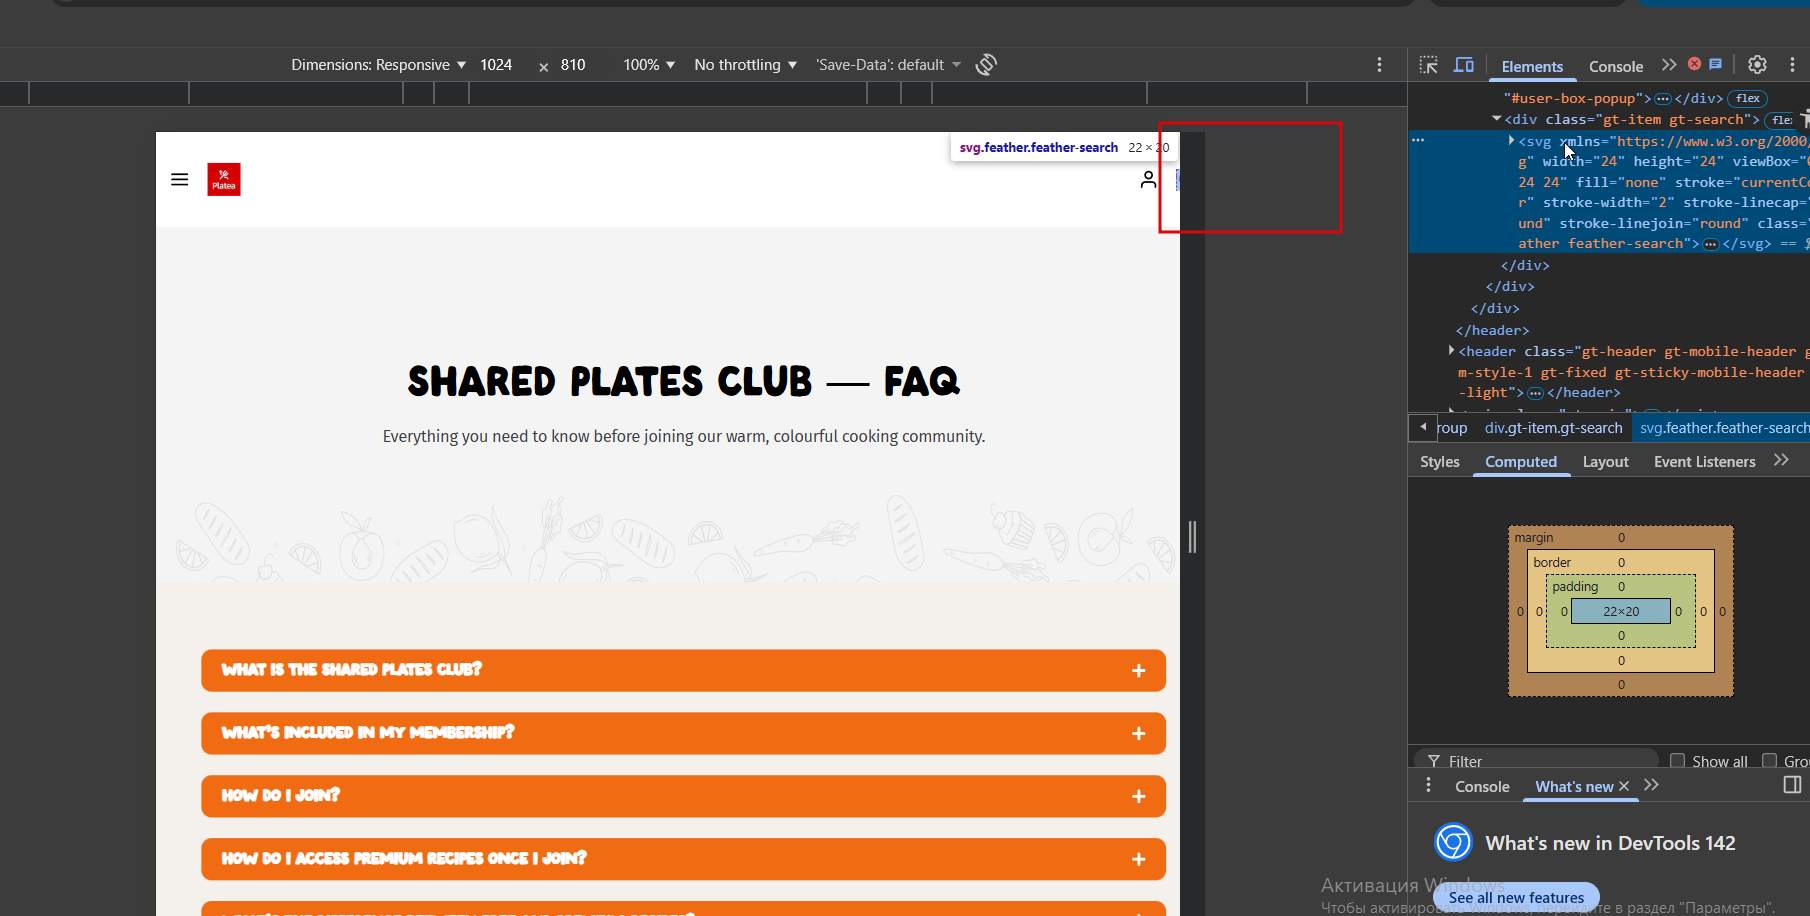Toggle the device toolbar icon
Viewport: 1810px width, 916px height.
coord(1464,65)
